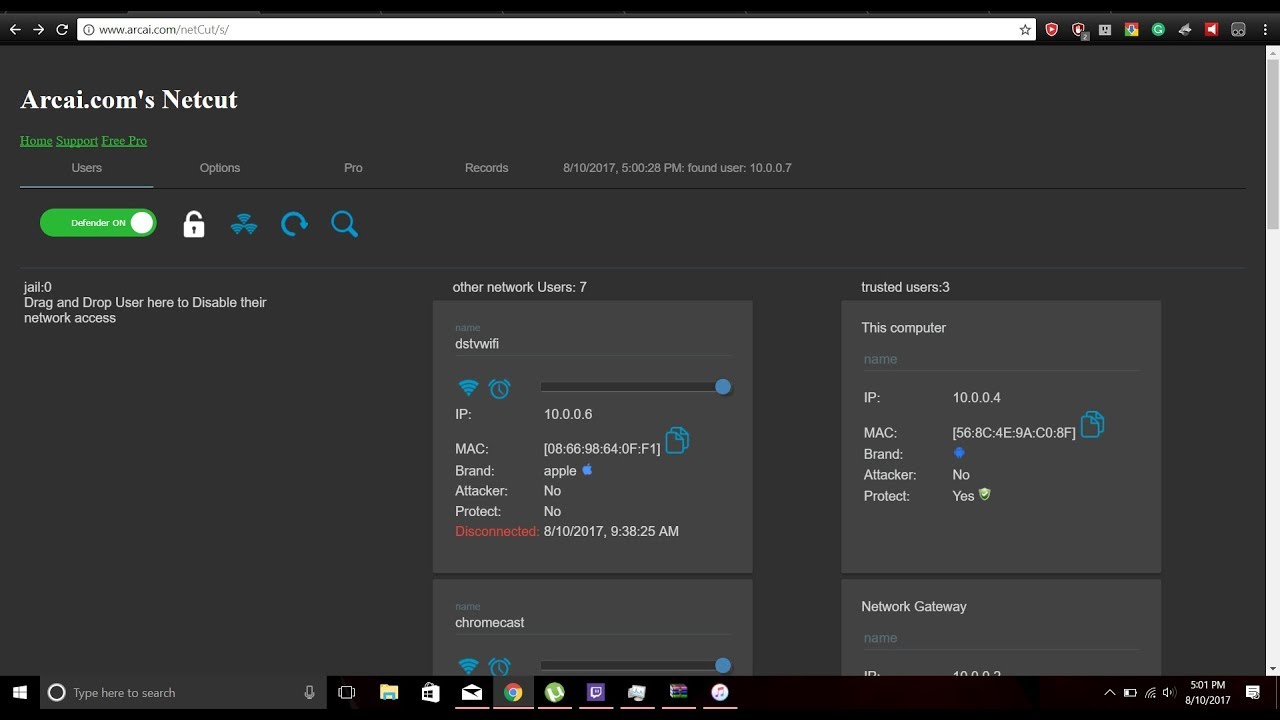Toggle the WiFi icon for dstvwifi

click(468, 388)
